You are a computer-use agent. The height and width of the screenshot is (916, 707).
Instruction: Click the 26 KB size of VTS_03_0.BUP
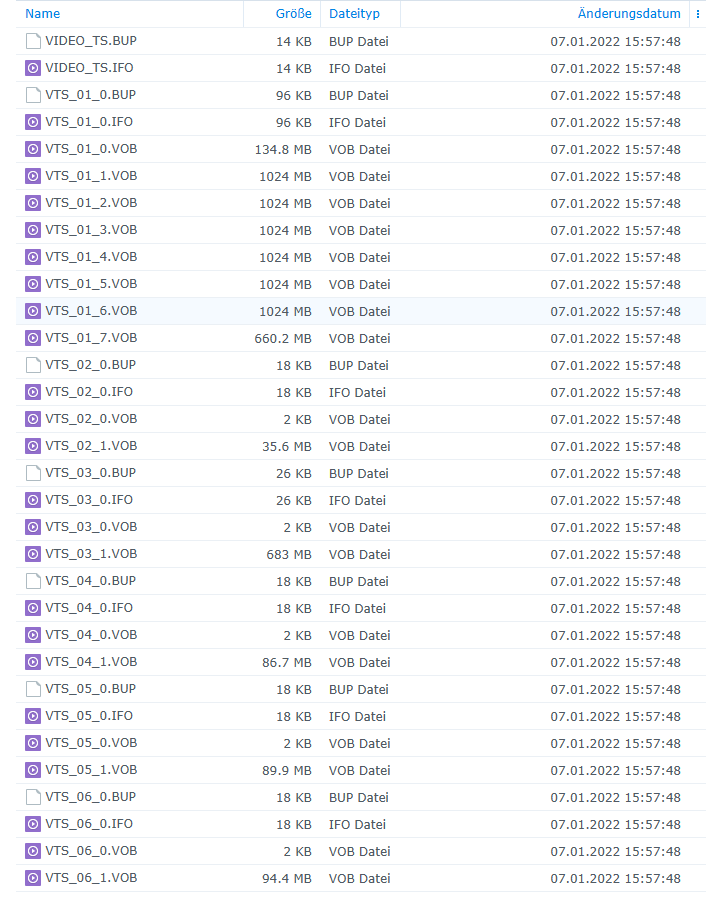click(294, 473)
